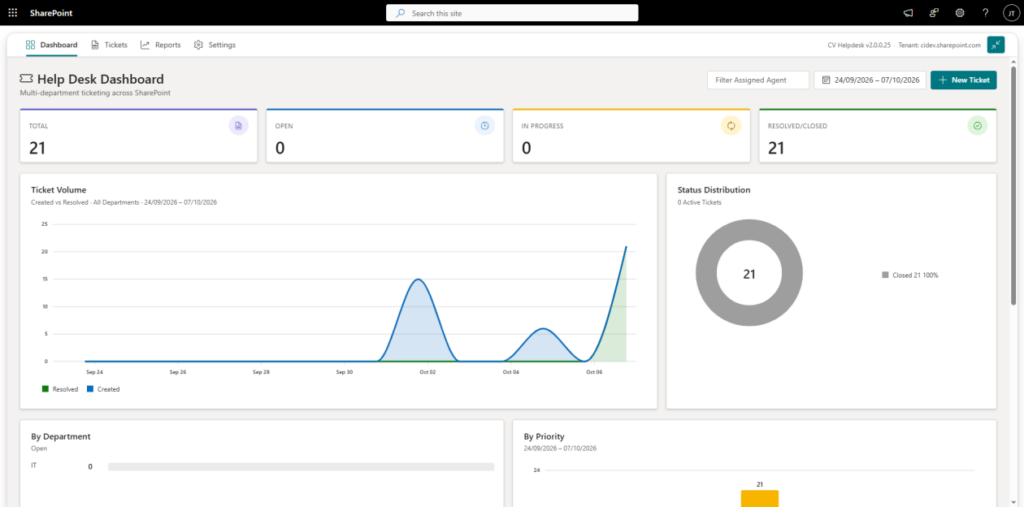Viewport: 1024px width, 507px height.
Task: Click the IT department progress bar
Action: pyautogui.click(x=301, y=466)
